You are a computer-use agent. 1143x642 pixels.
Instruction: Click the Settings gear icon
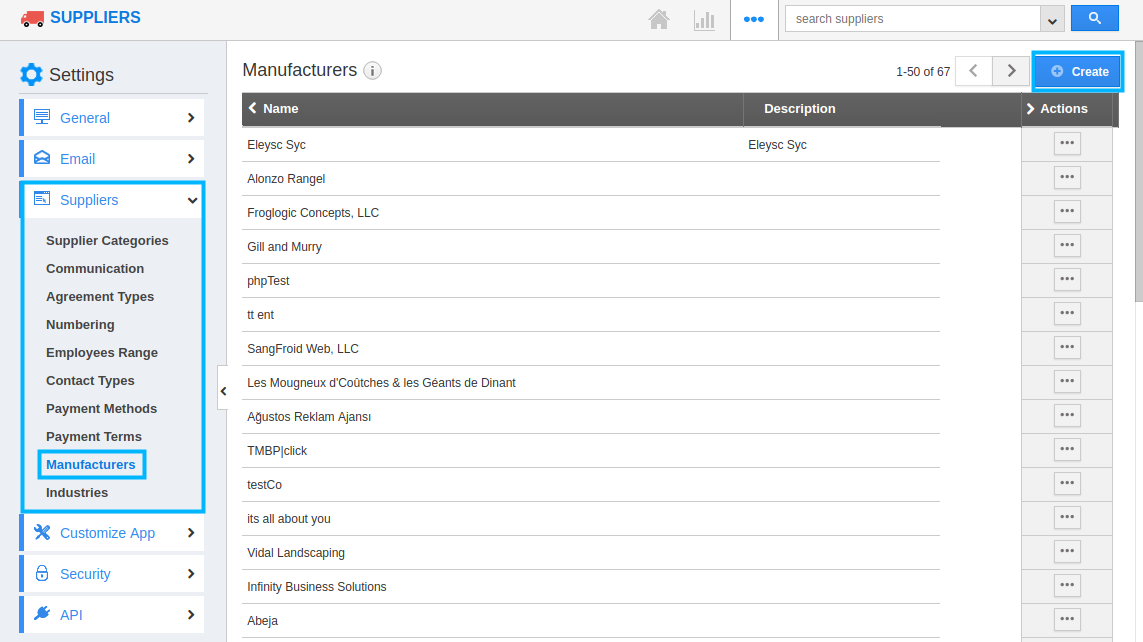(x=31, y=74)
